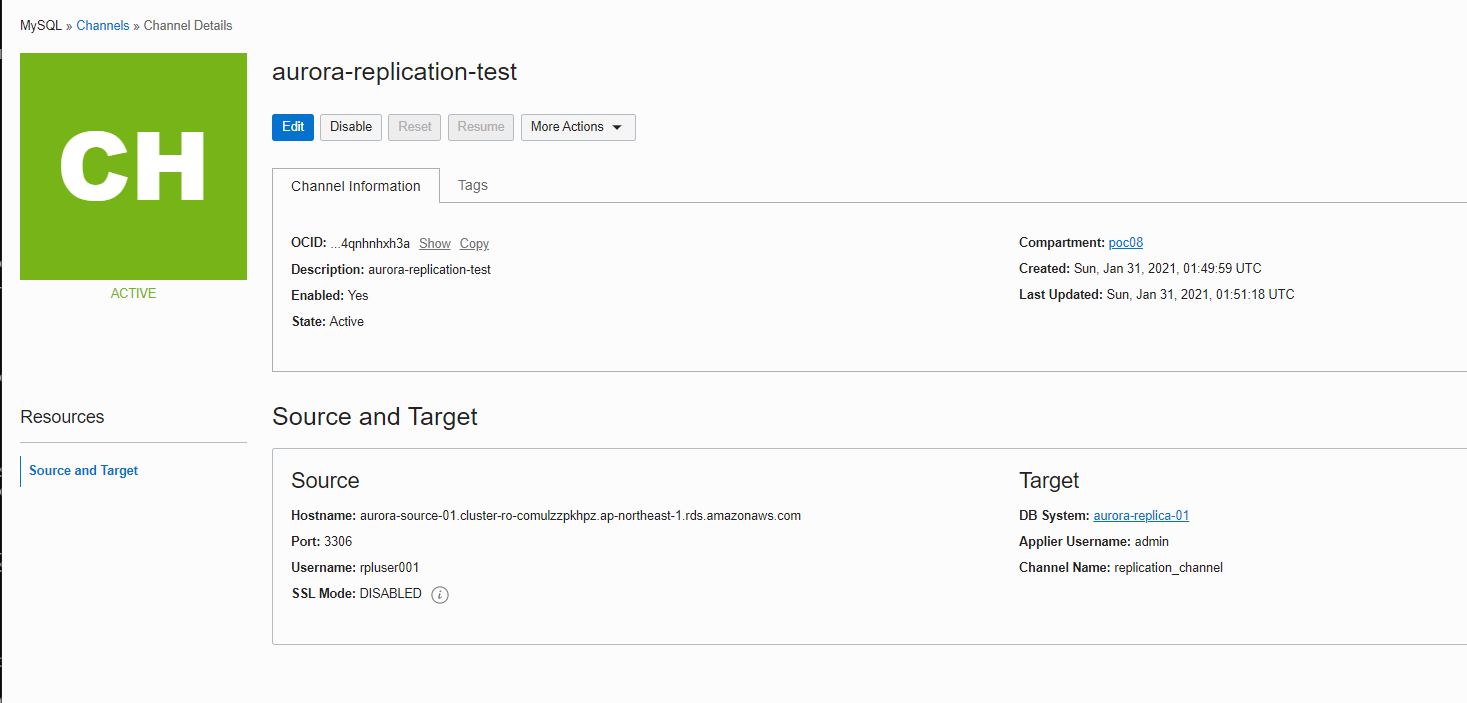Click the aurora-replication-test page title
This screenshot has height=703, width=1467.
pyautogui.click(x=394, y=72)
